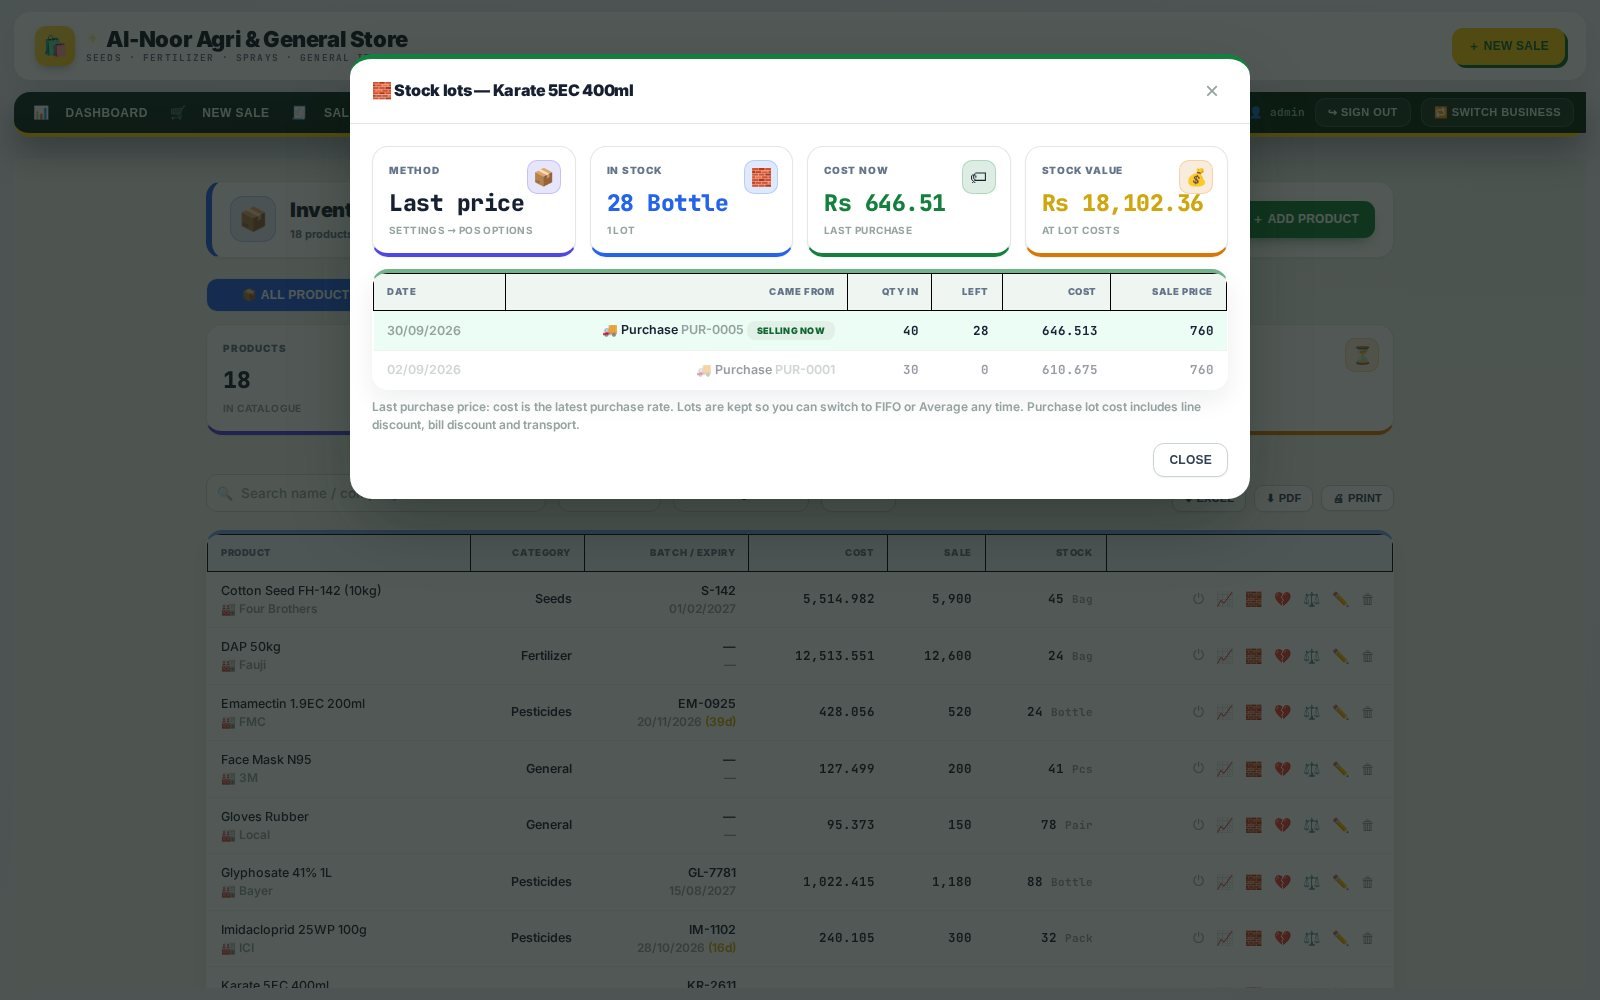
Task: Edit Cotton Seed FH-142 with the pencil icon
Action: 1340,600
